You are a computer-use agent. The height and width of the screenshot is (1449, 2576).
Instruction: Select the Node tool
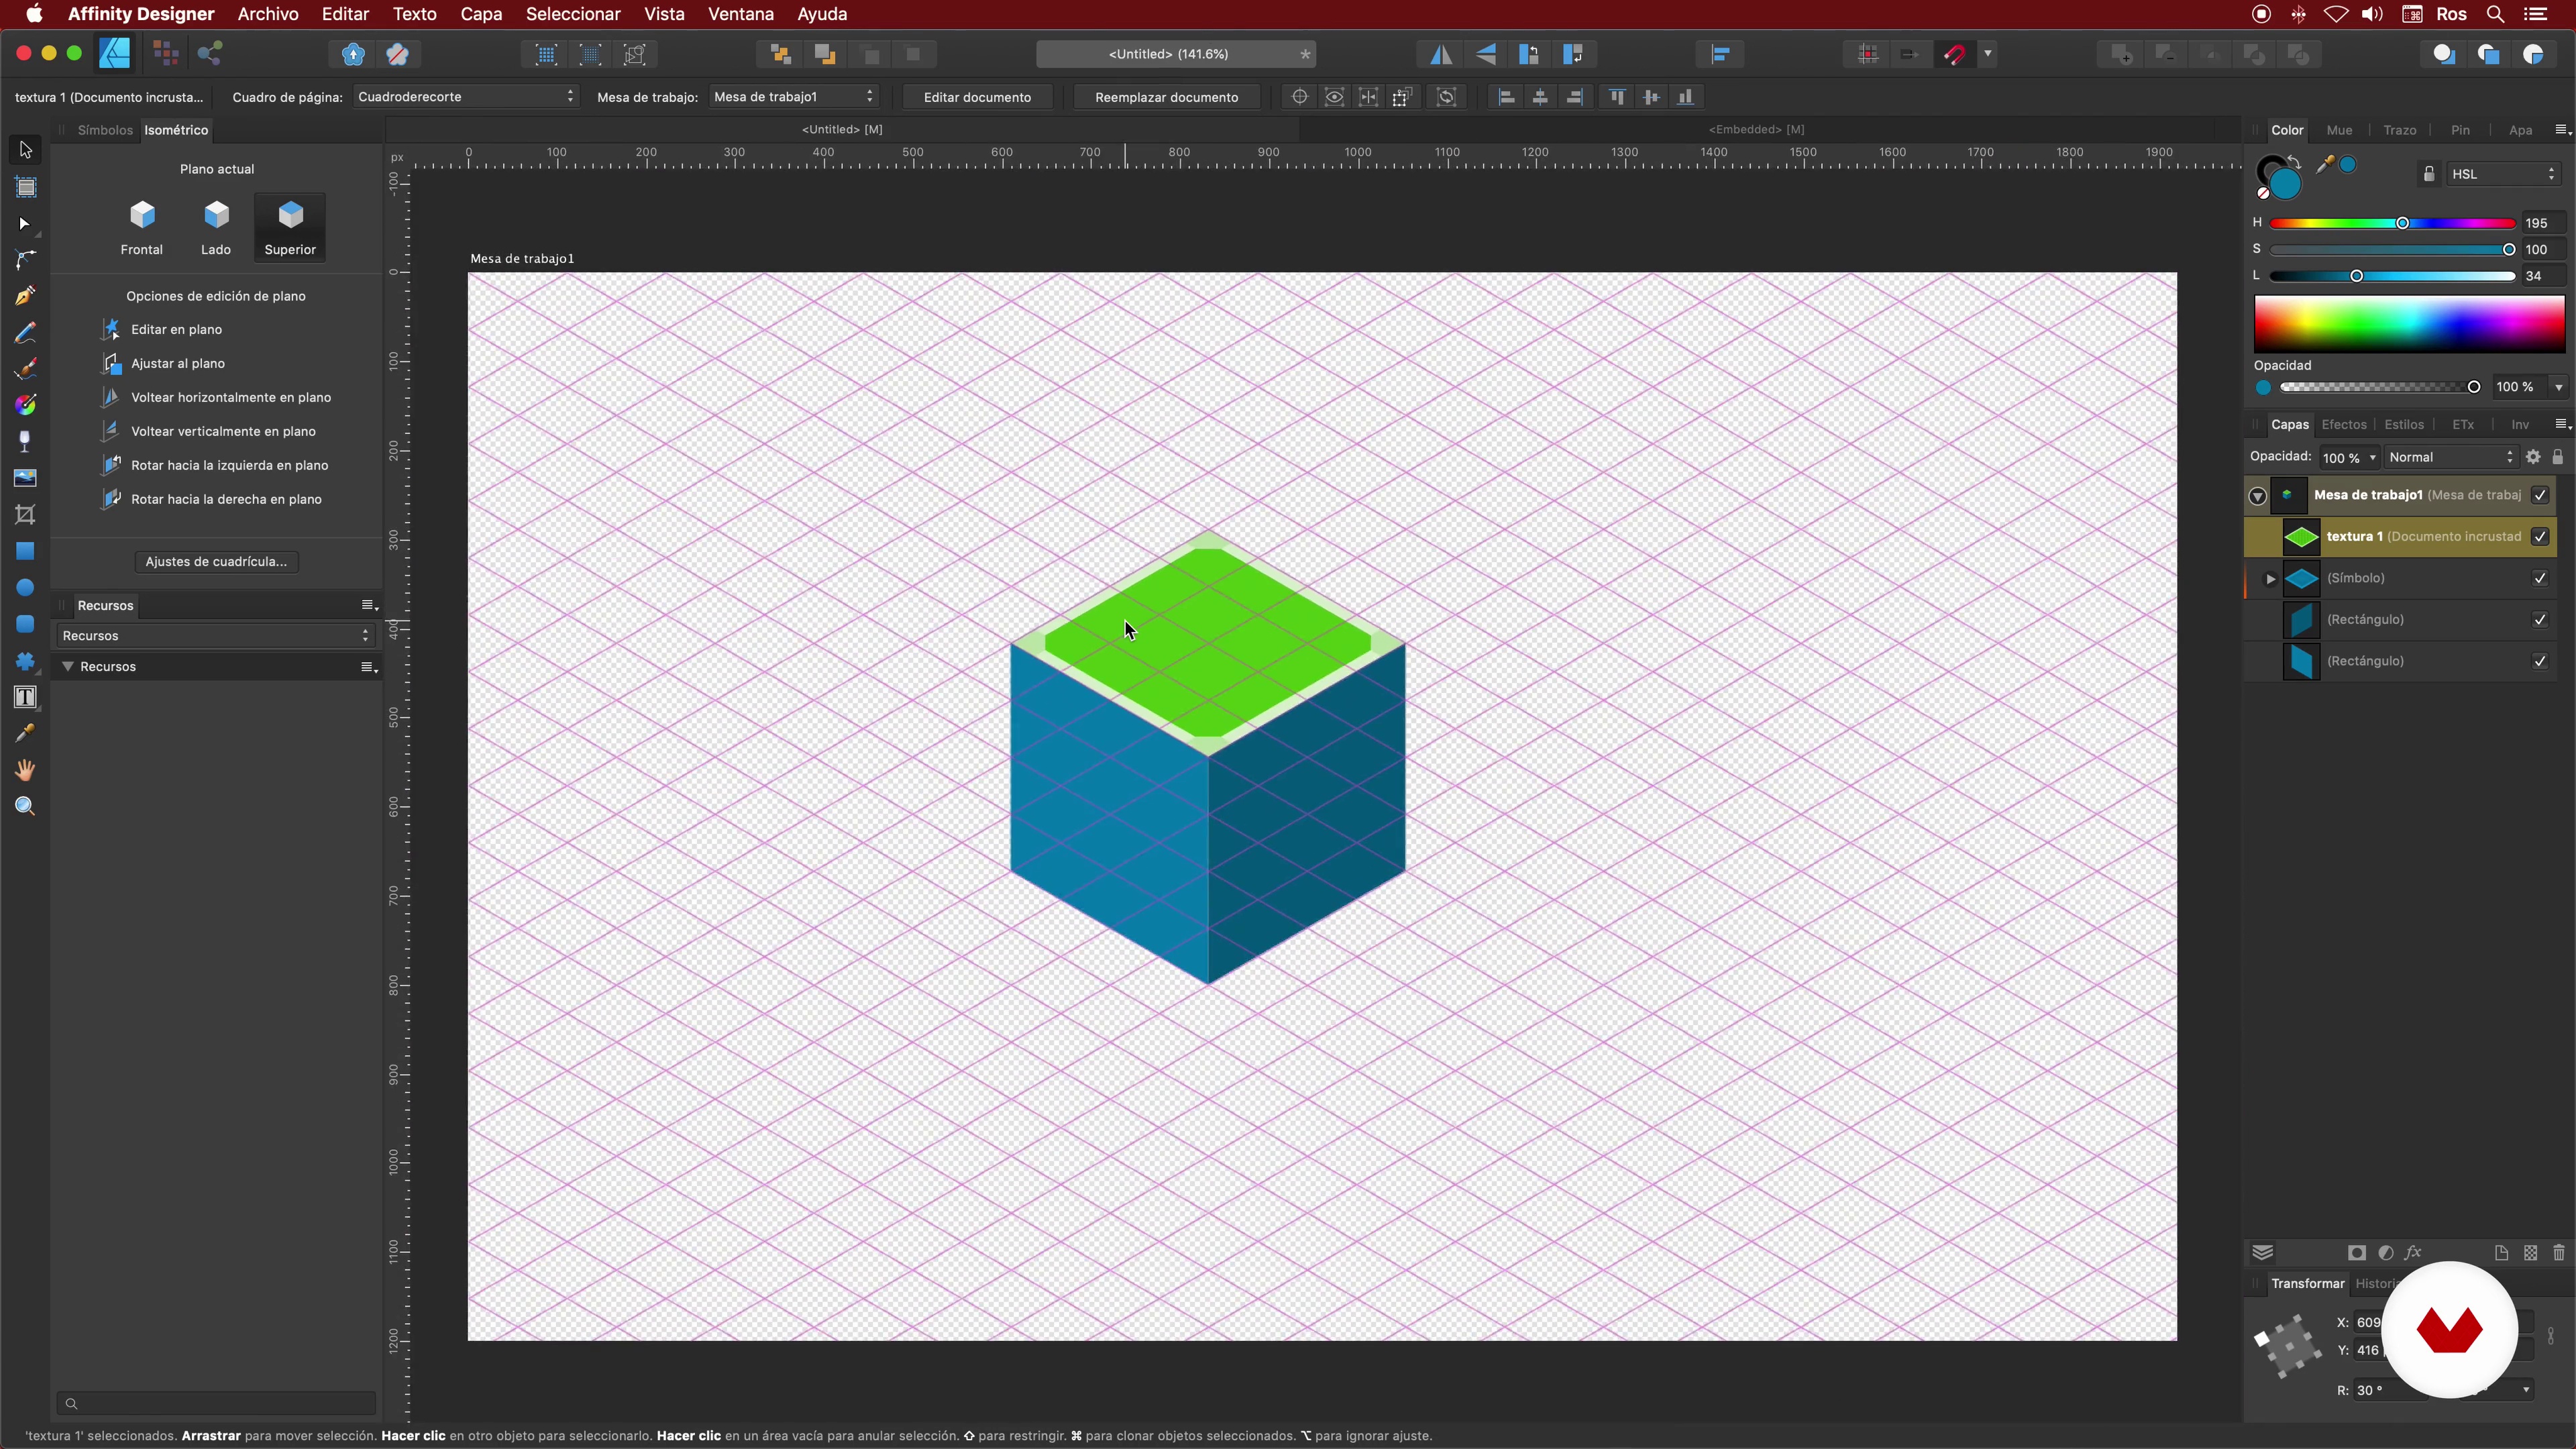(25, 224)
